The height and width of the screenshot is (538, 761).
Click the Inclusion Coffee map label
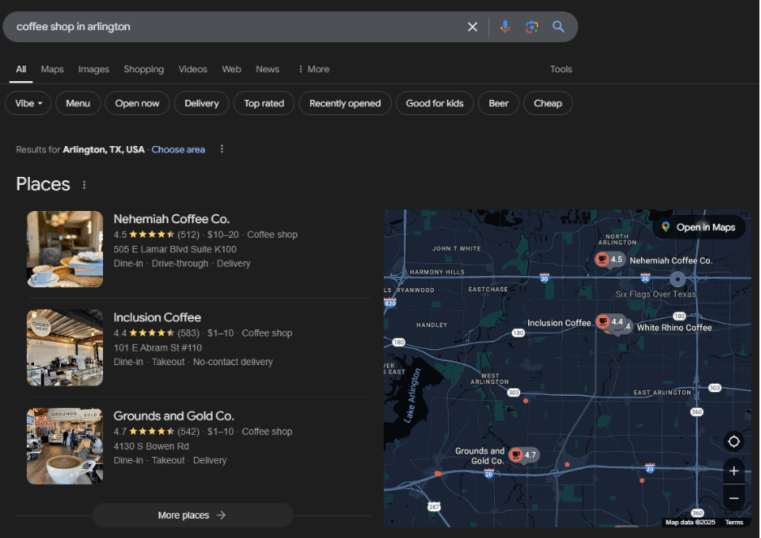click(x=559, y=323)
